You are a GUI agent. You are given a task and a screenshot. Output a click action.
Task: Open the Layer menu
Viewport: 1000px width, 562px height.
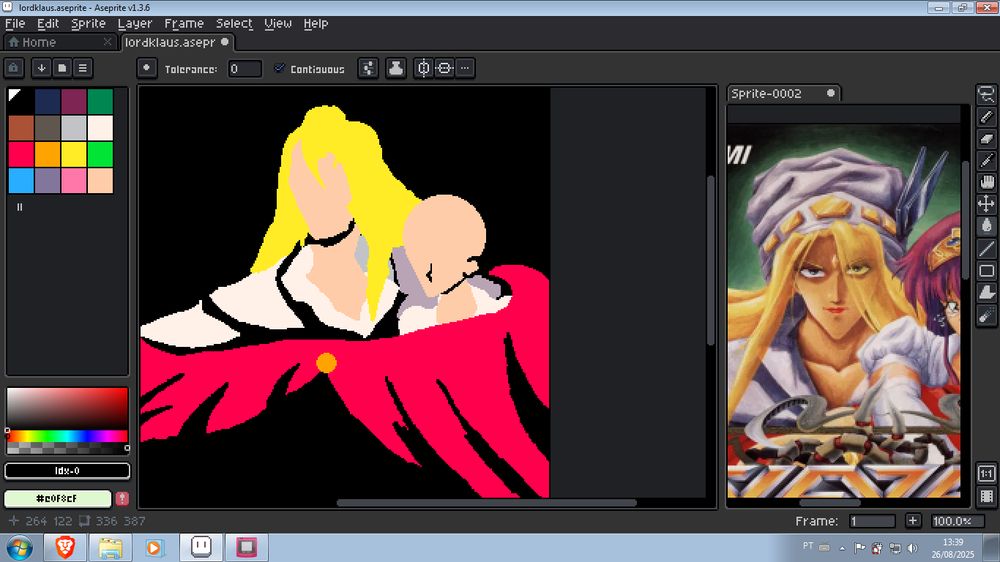(135, 24)
